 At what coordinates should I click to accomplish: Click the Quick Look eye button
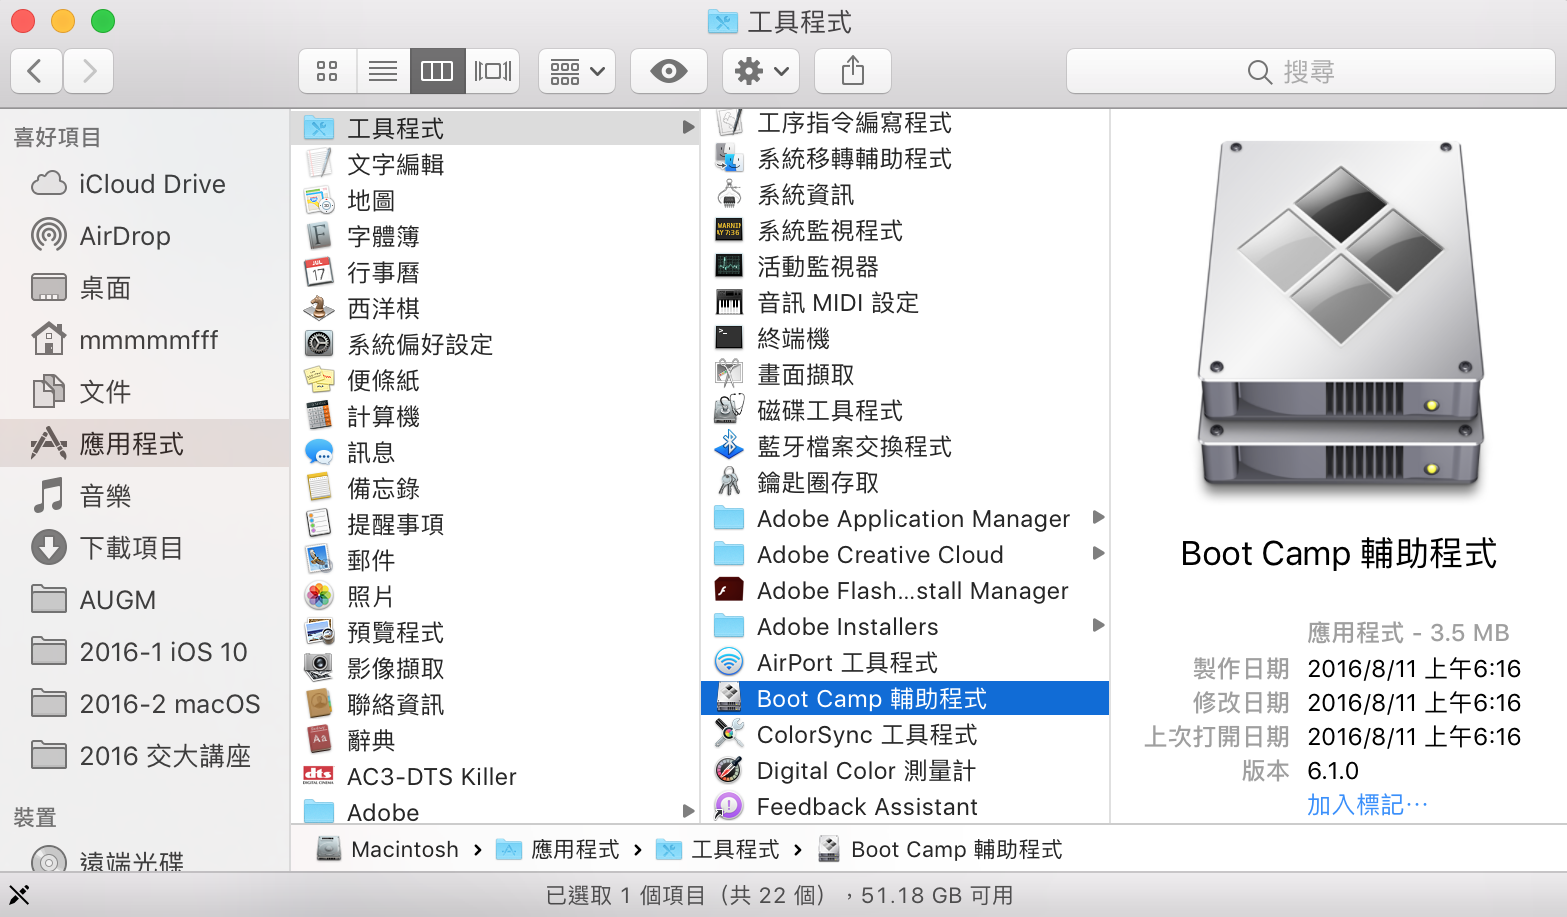pos(668,71)
